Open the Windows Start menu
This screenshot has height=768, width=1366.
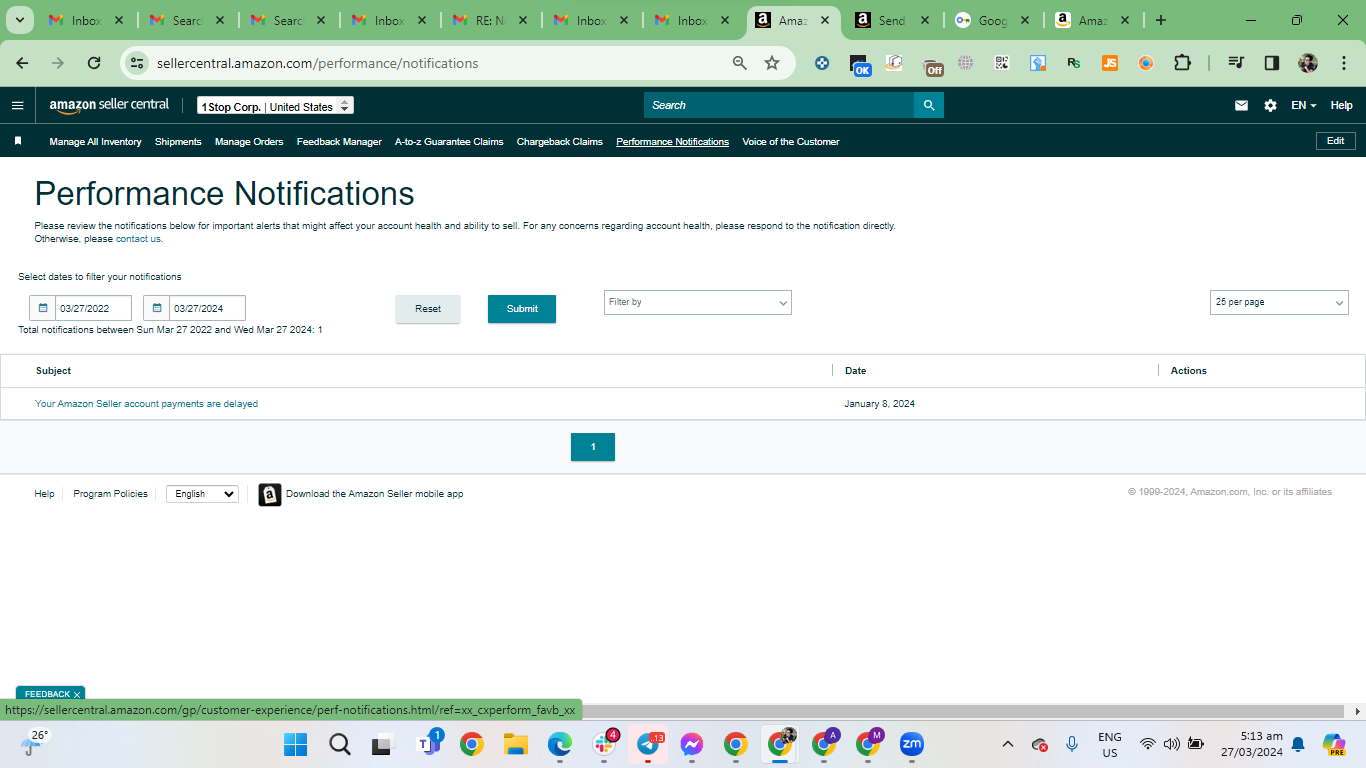pyautogui.click(x=296, y=745)
